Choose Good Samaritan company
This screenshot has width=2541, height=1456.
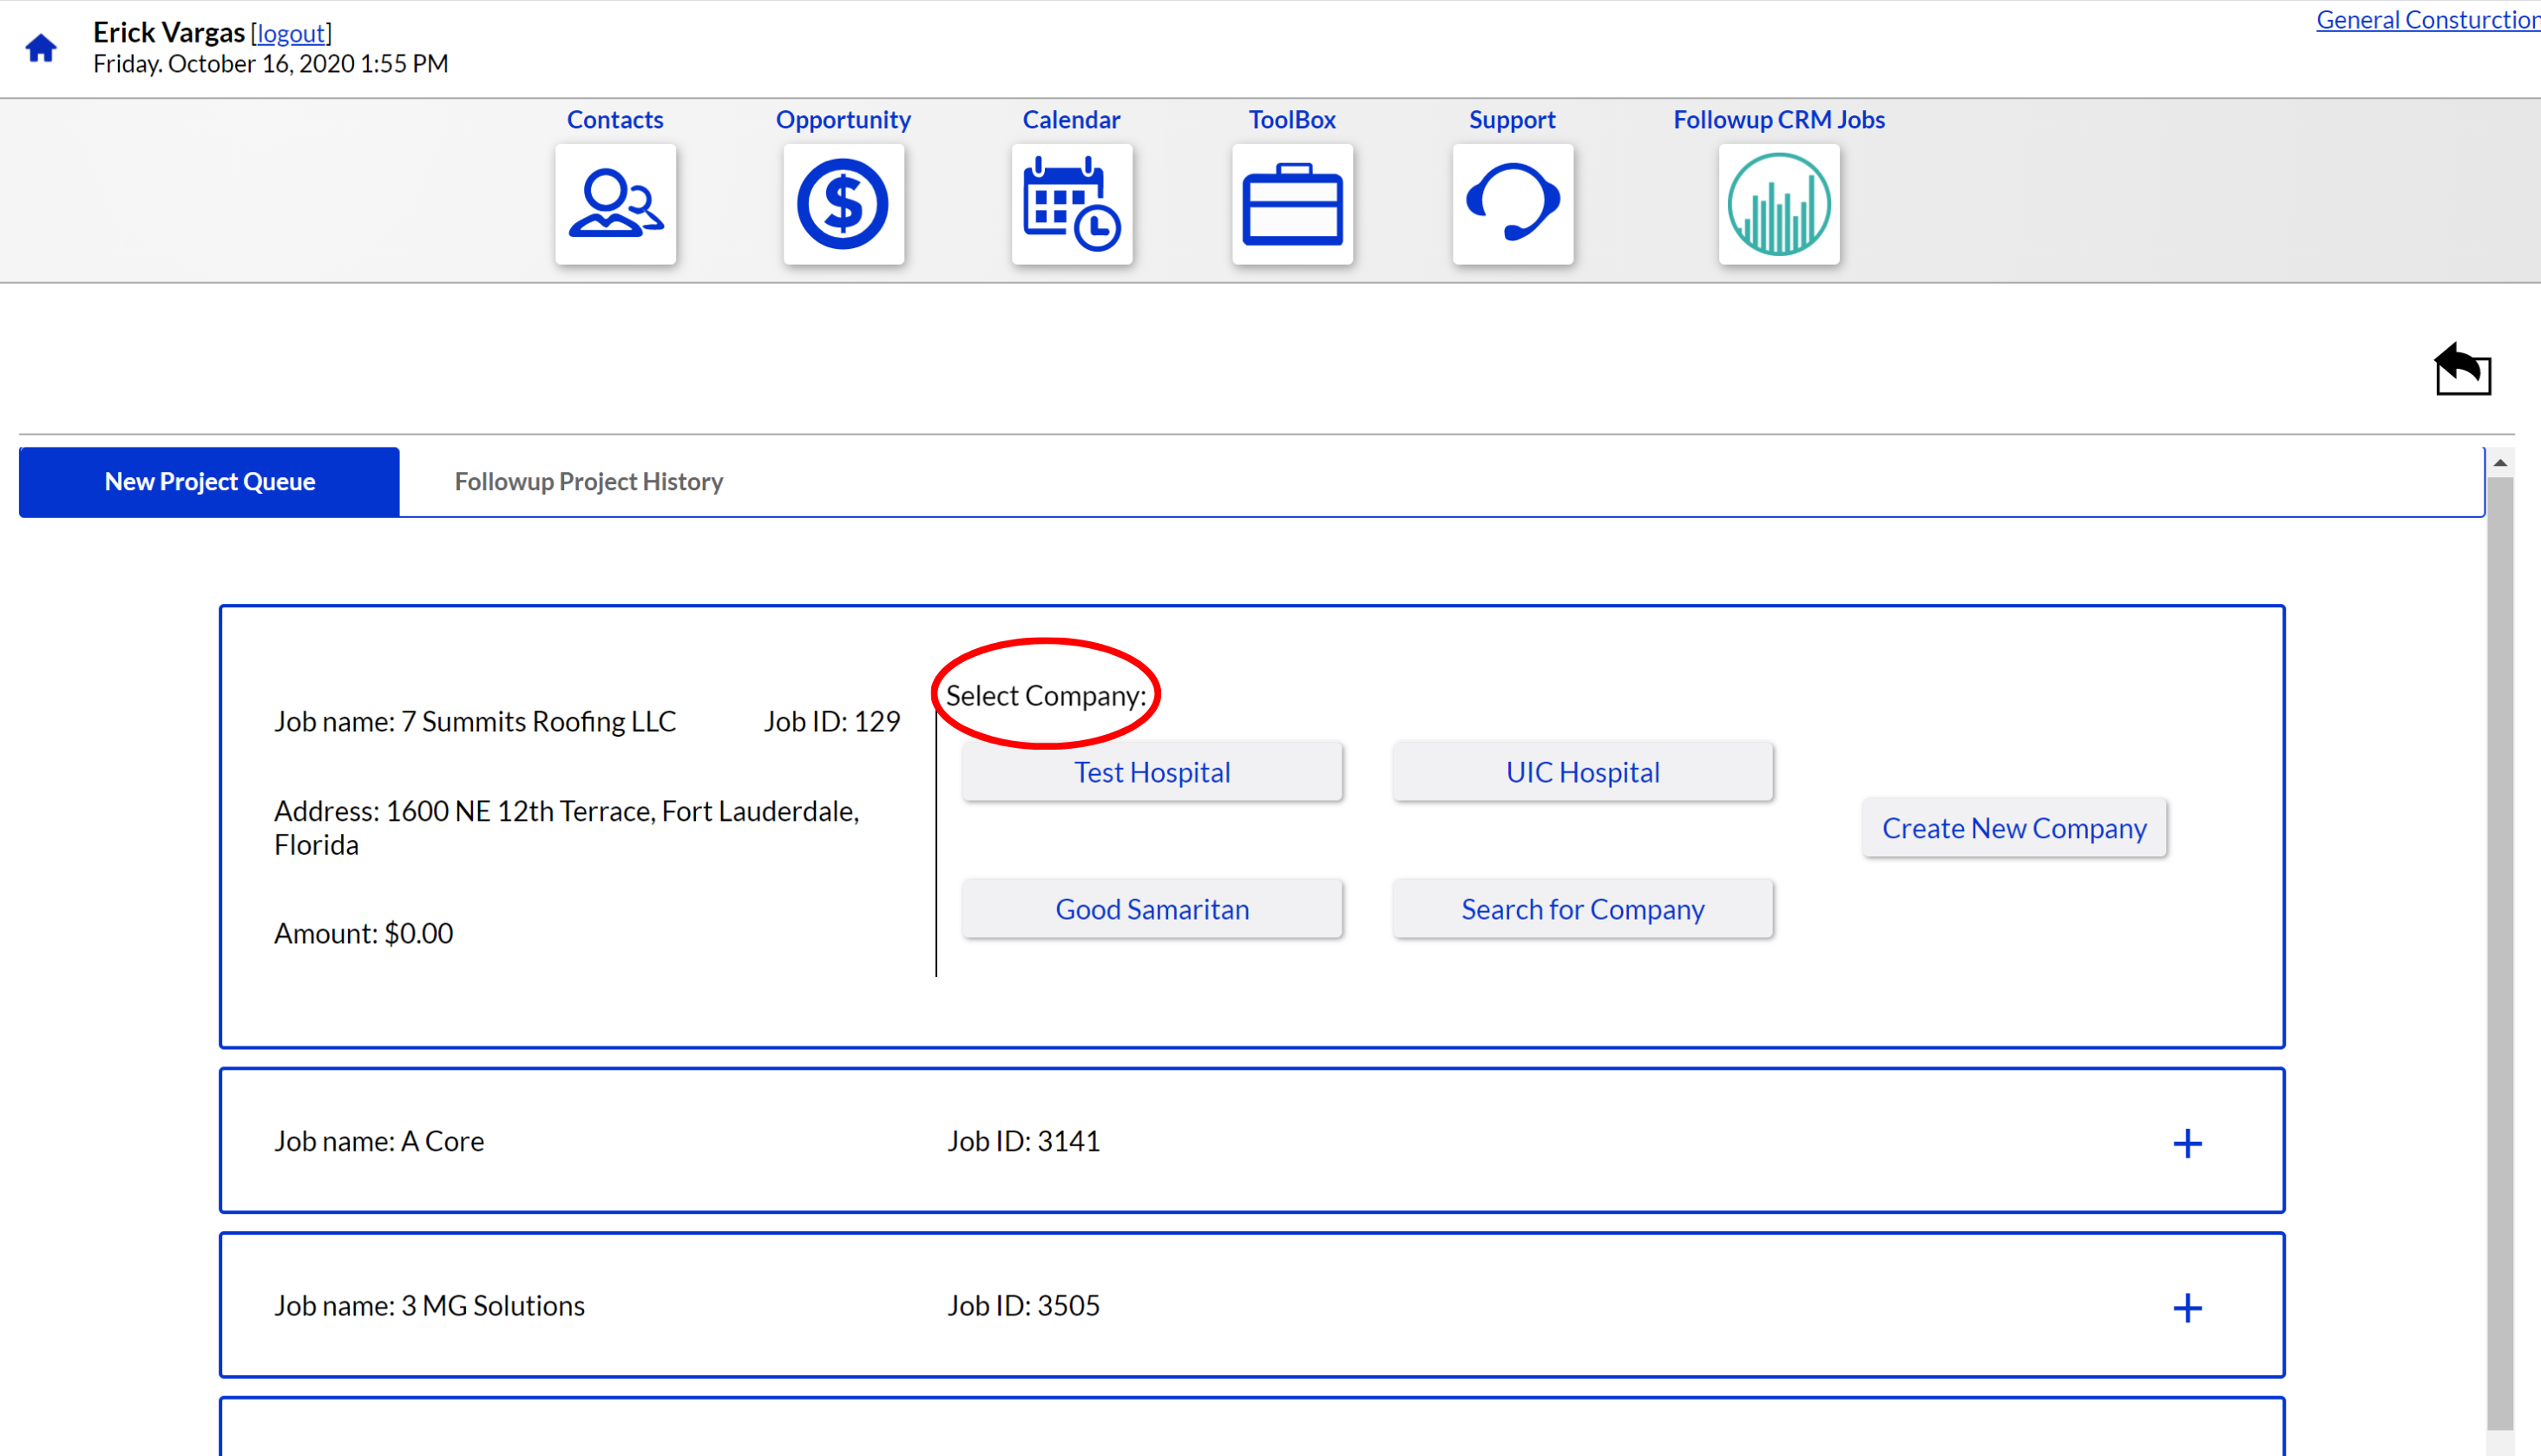click(x=1152, y=909)
